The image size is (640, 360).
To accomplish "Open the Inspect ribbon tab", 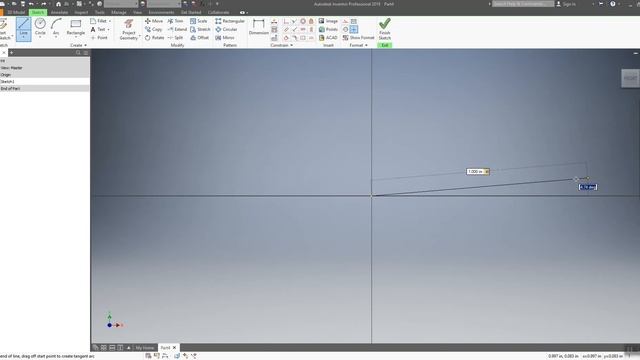I will point(81,12).
